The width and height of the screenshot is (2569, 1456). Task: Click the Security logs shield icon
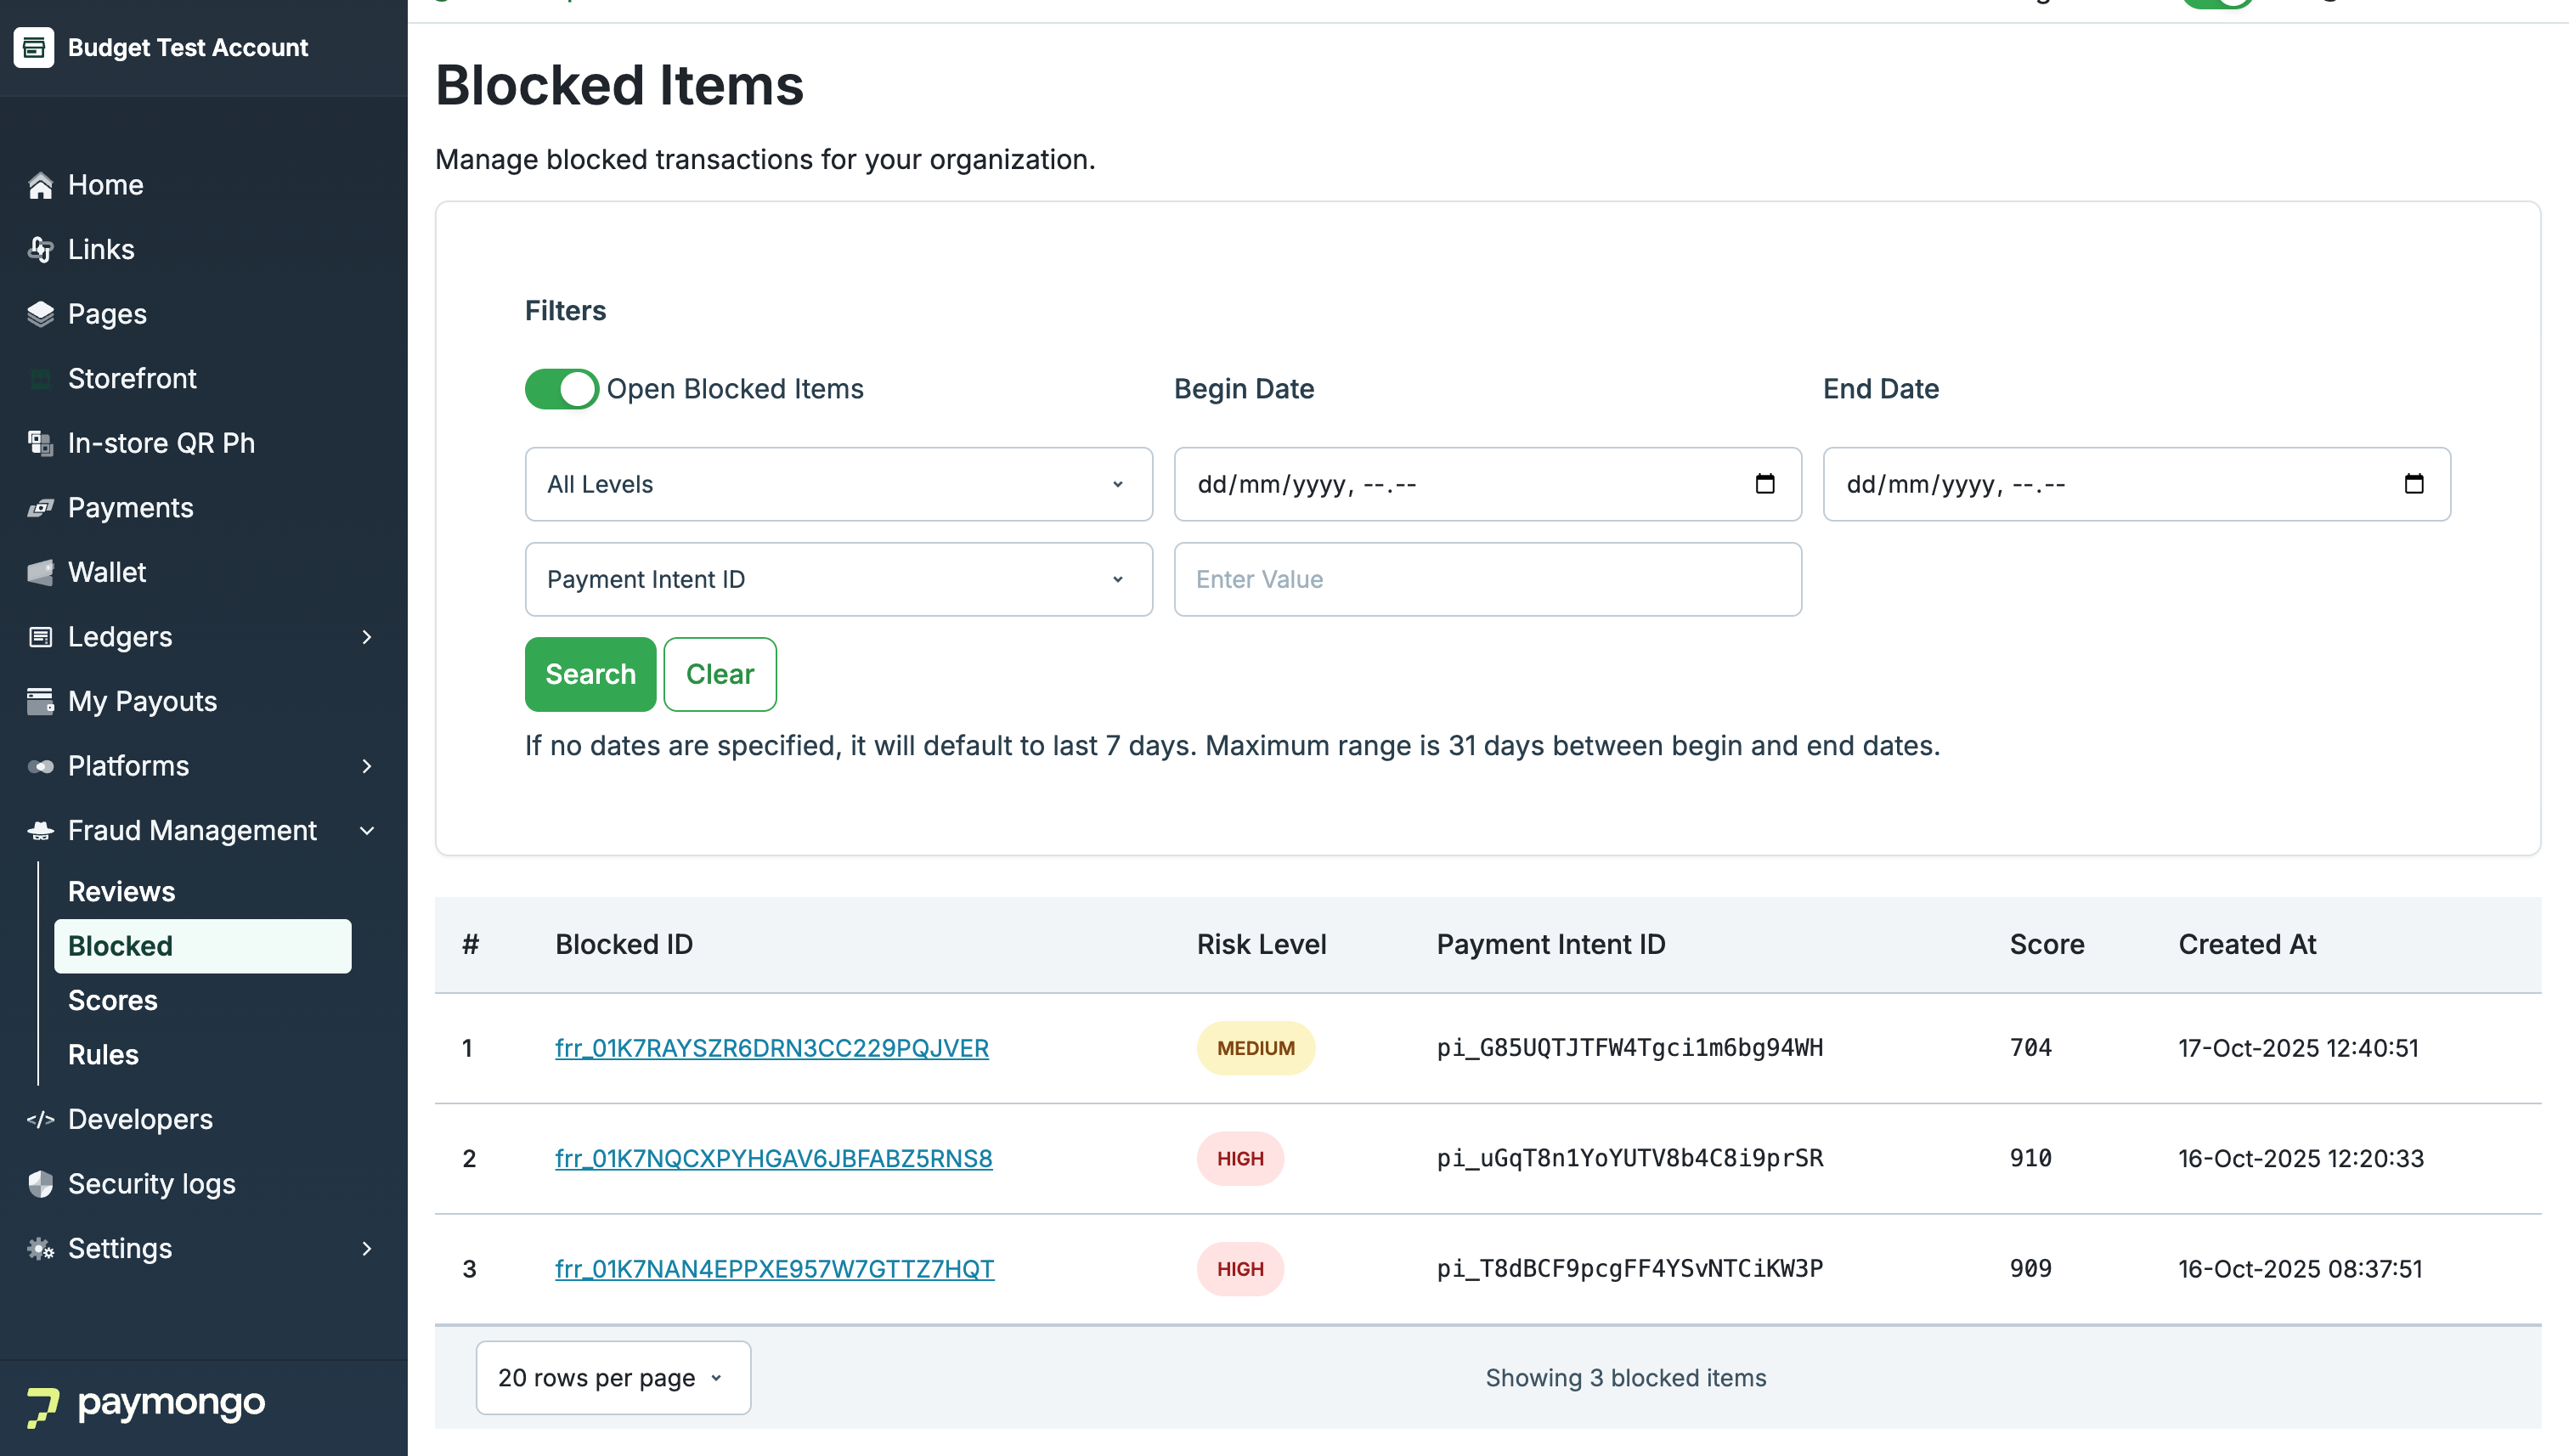(40, 1184)
